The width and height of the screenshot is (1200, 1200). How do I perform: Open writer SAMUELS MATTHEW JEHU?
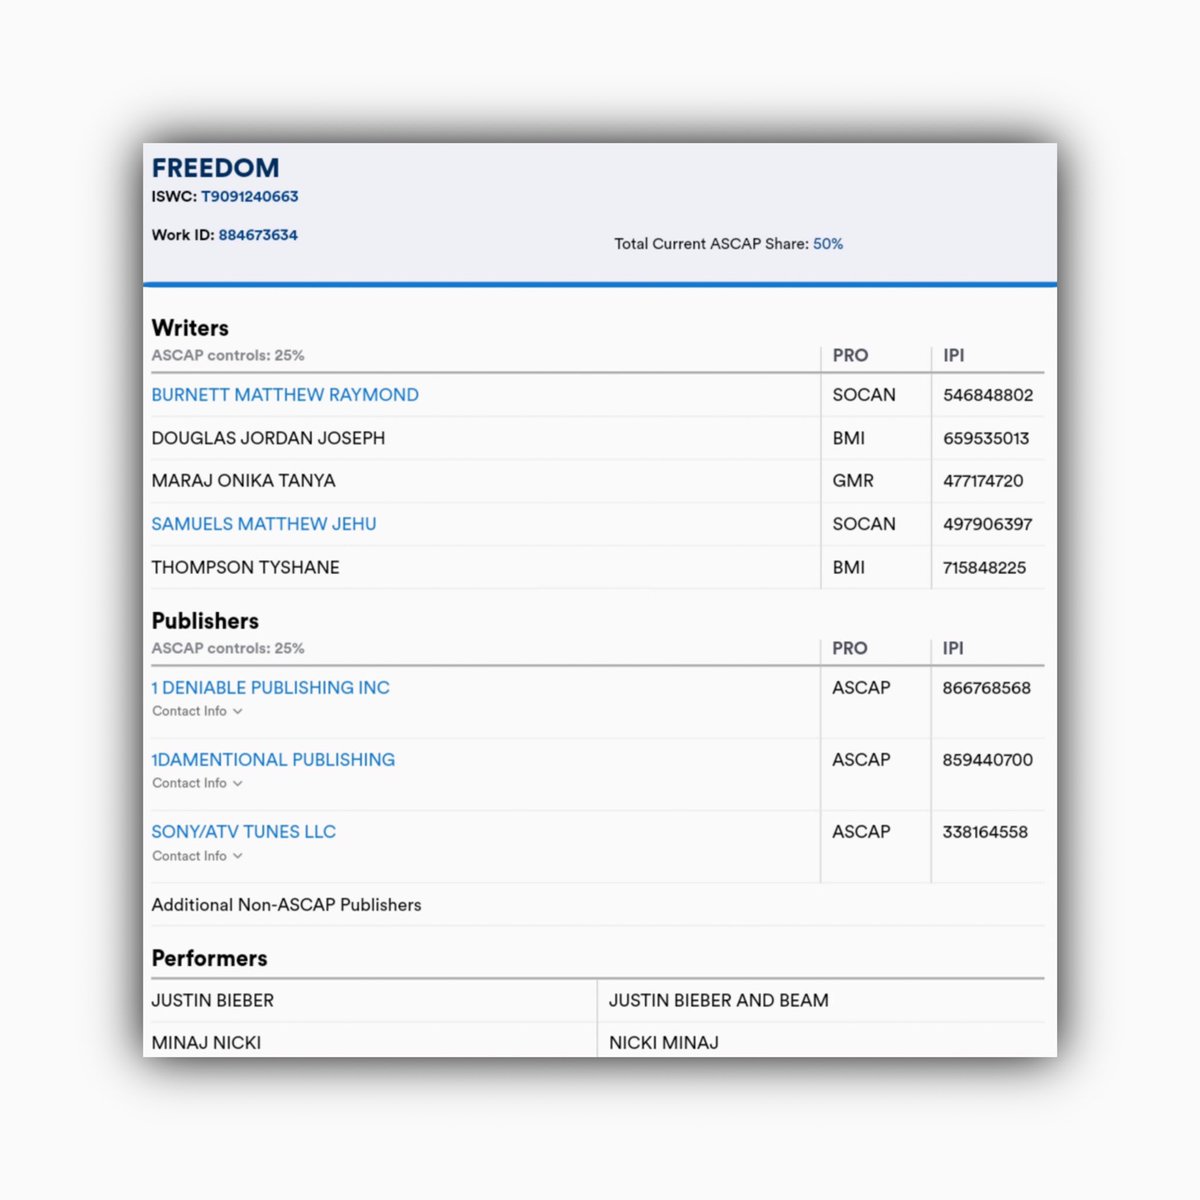click(x=264, y=524)
